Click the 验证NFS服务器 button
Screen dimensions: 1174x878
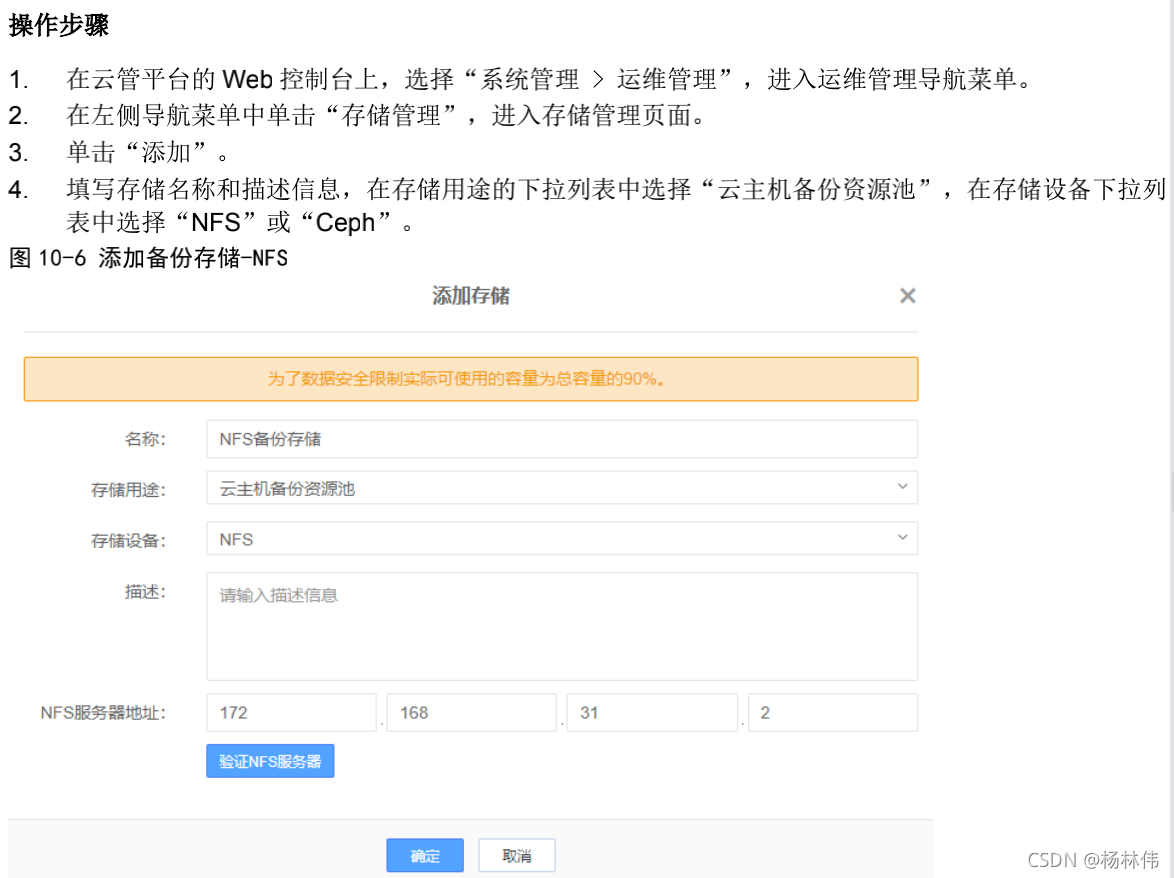(x=270, y=760)
